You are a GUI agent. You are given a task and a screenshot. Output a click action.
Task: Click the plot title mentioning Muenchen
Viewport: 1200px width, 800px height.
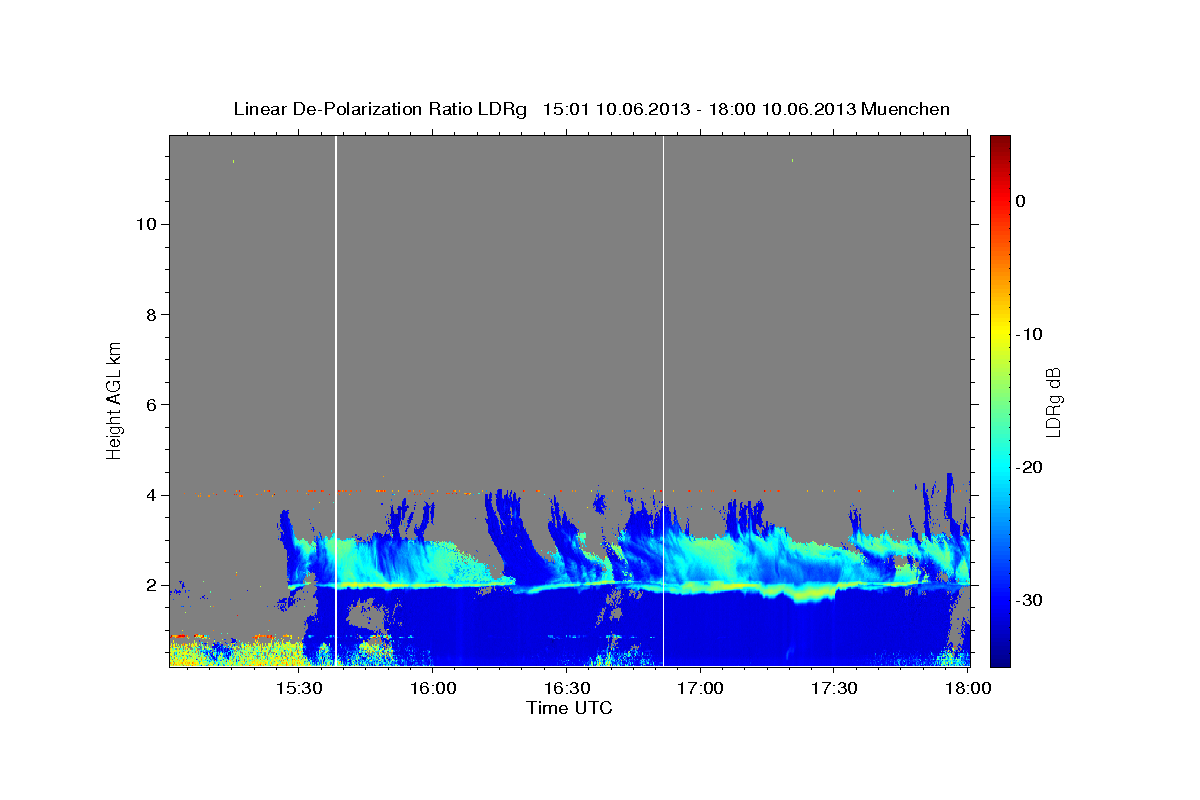coord(591,109)
